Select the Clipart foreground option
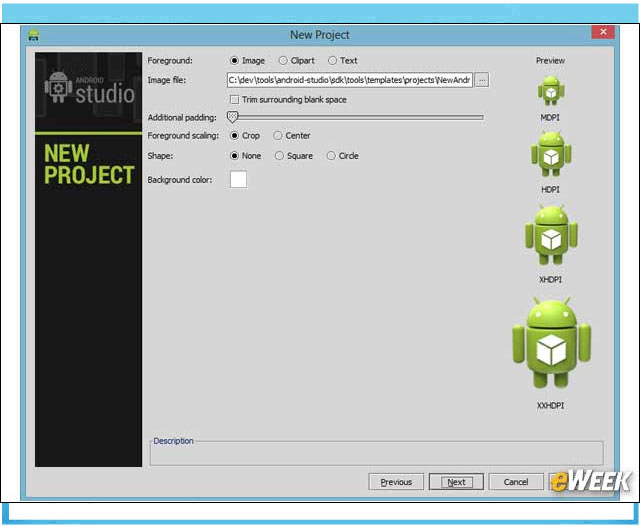 tap(283, 60)
